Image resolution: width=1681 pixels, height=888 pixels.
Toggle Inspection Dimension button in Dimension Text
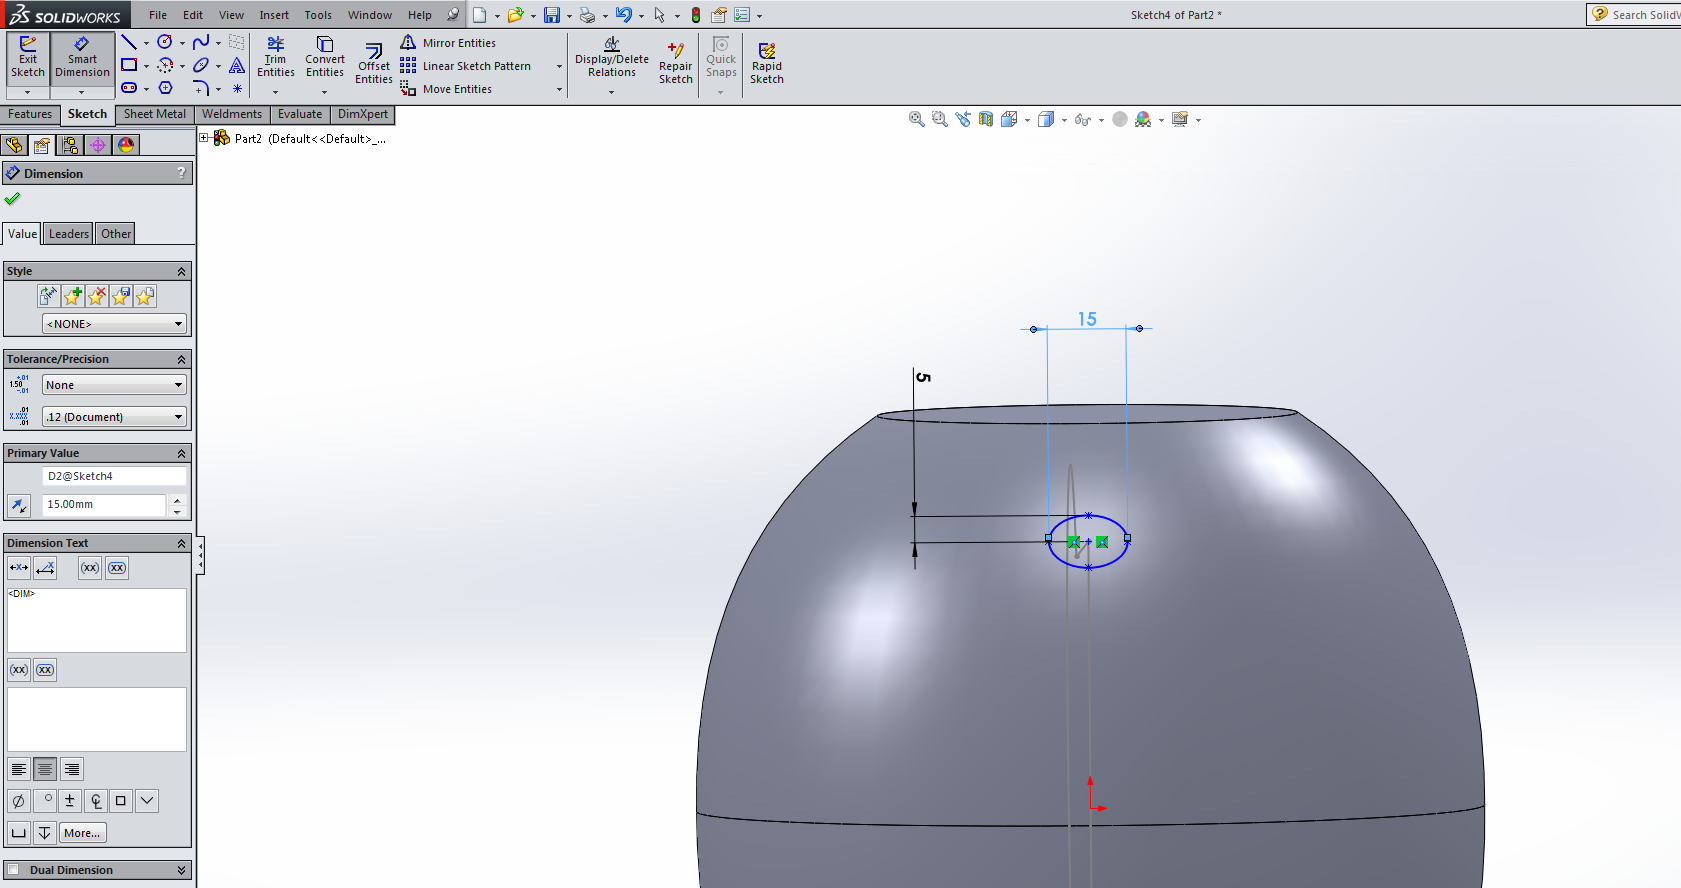point(117,568)
